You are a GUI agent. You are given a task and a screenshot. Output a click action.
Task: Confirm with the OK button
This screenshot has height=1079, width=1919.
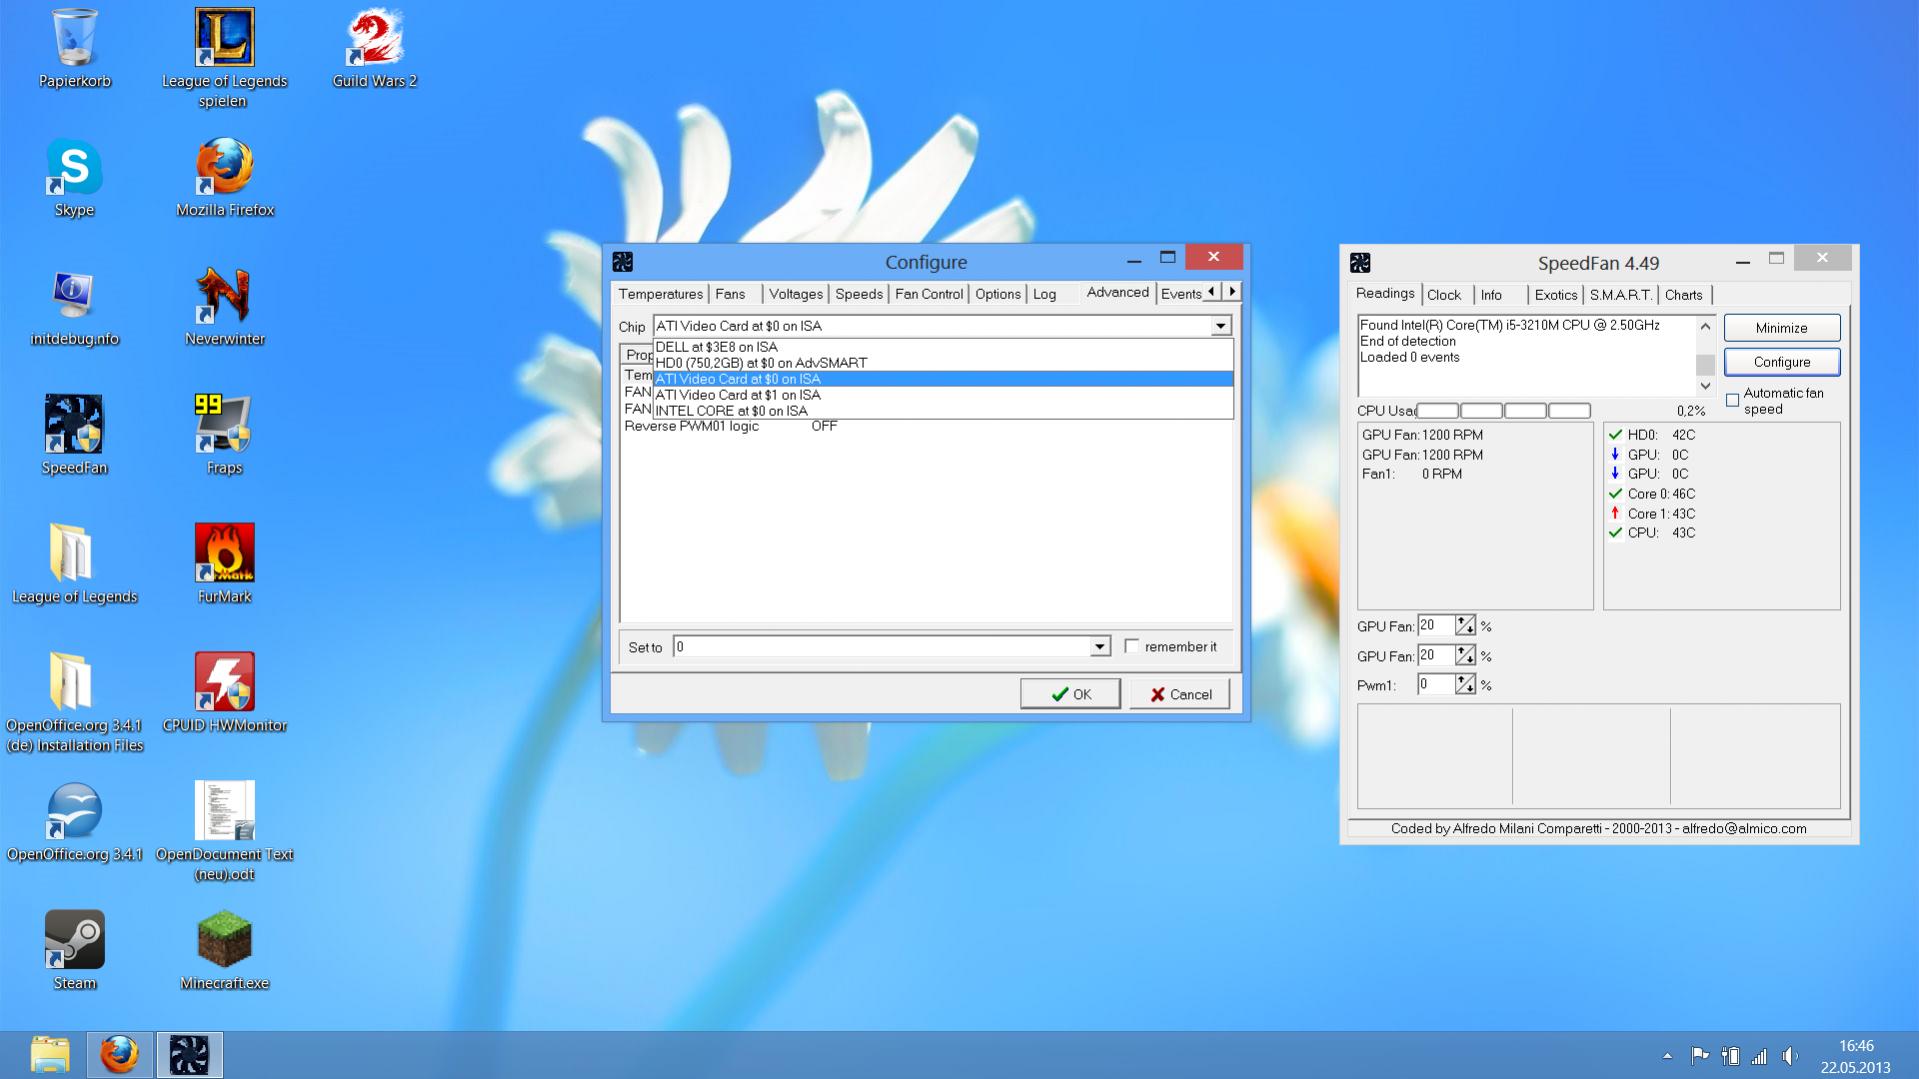[x=1070, y=694]
